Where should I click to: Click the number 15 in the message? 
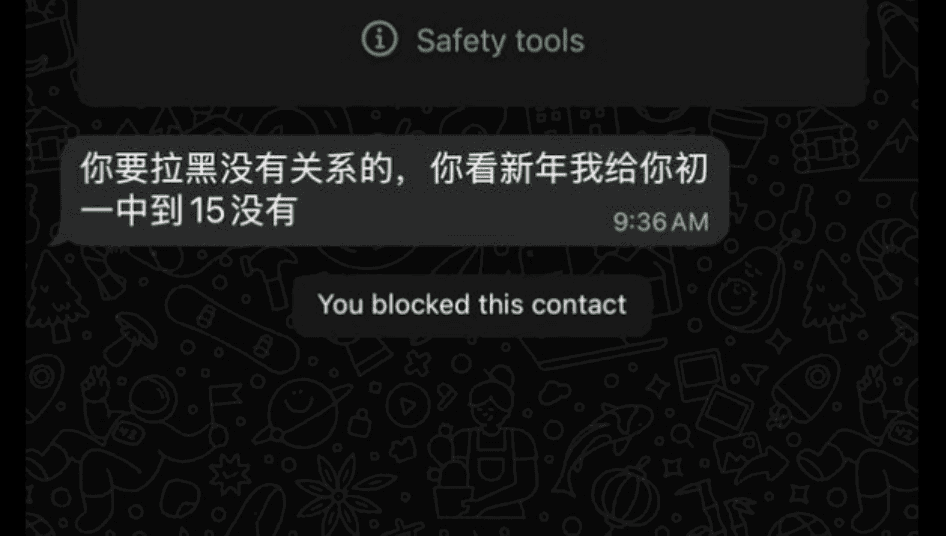click(208, 211)
